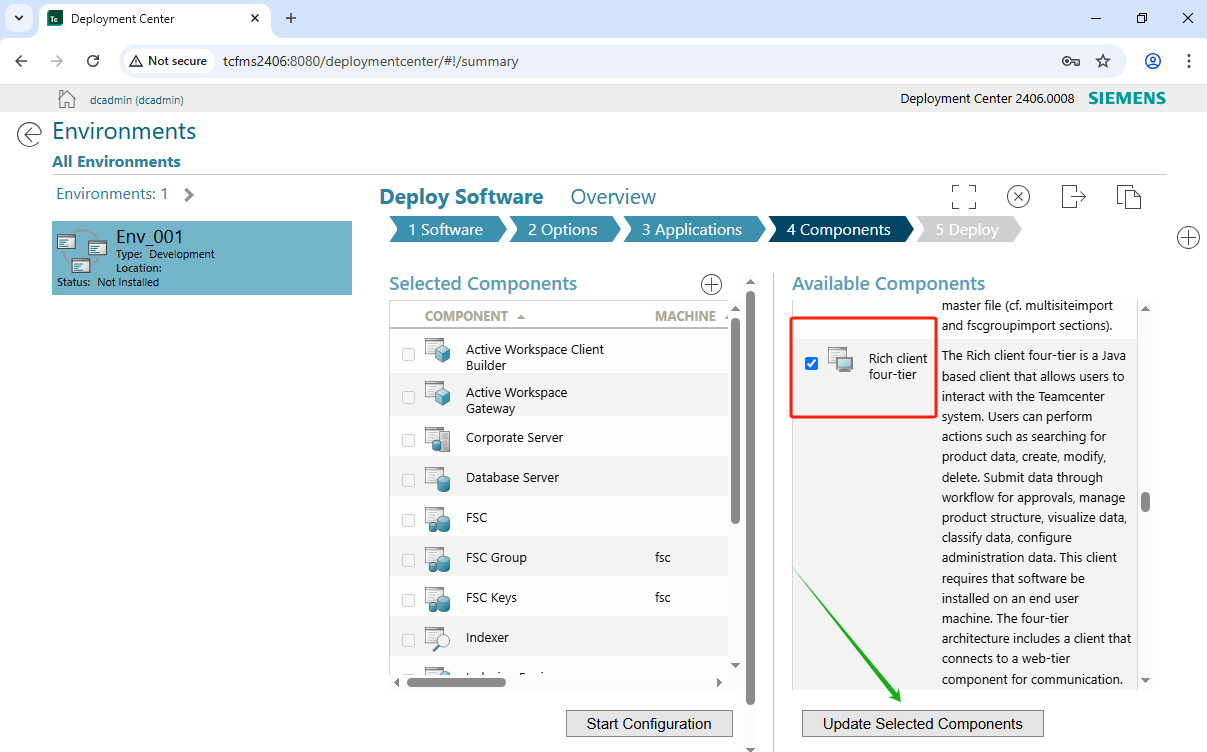The image size is (1207, 752).
Task: Select step 4 Components
Action: (x=838, y=230)
